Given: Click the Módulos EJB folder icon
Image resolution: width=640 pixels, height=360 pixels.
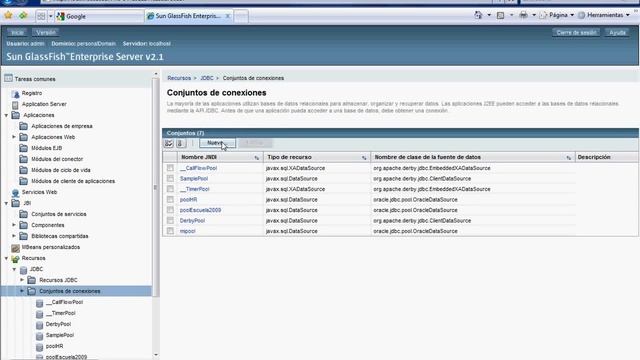Looking at the screenshot, I should 24,148.
